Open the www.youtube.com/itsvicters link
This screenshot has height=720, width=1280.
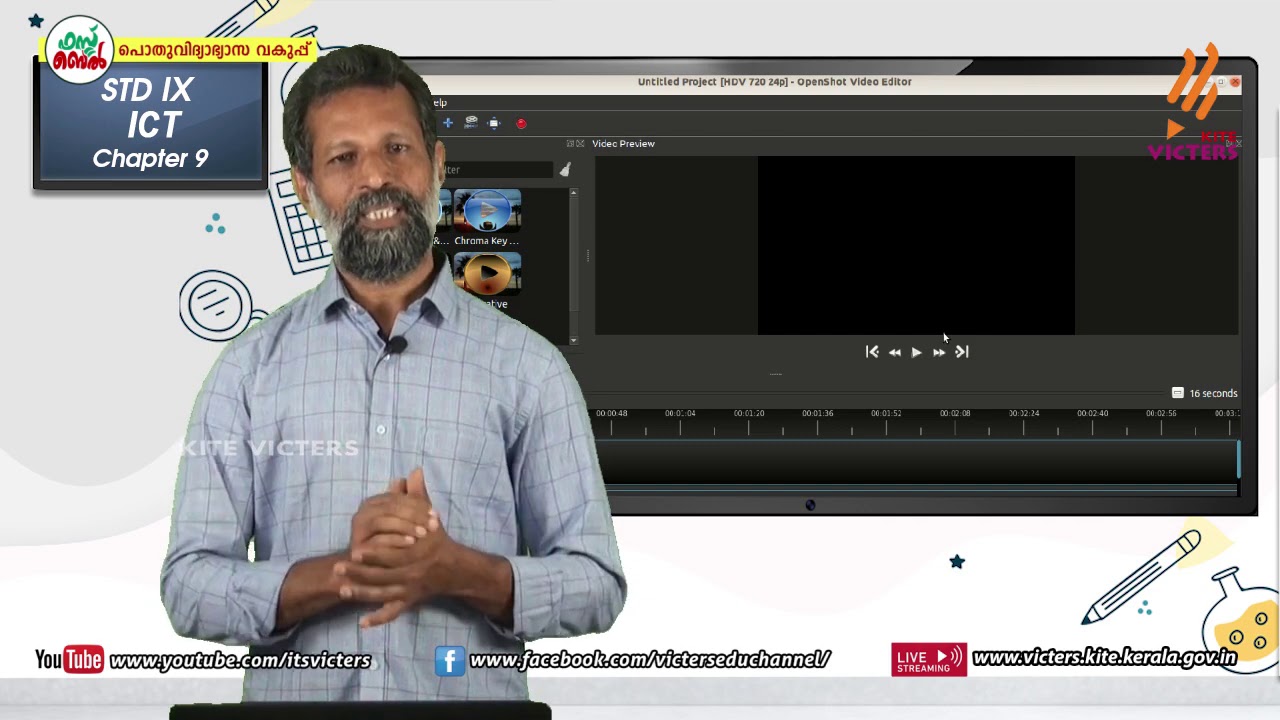coord(240,660)
